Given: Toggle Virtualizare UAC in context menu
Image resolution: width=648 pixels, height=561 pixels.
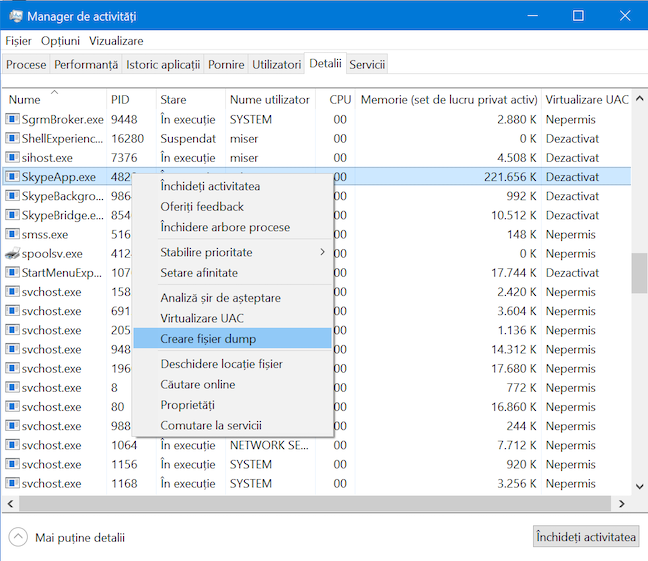Looking at the screenshot, I should point(233,318).
